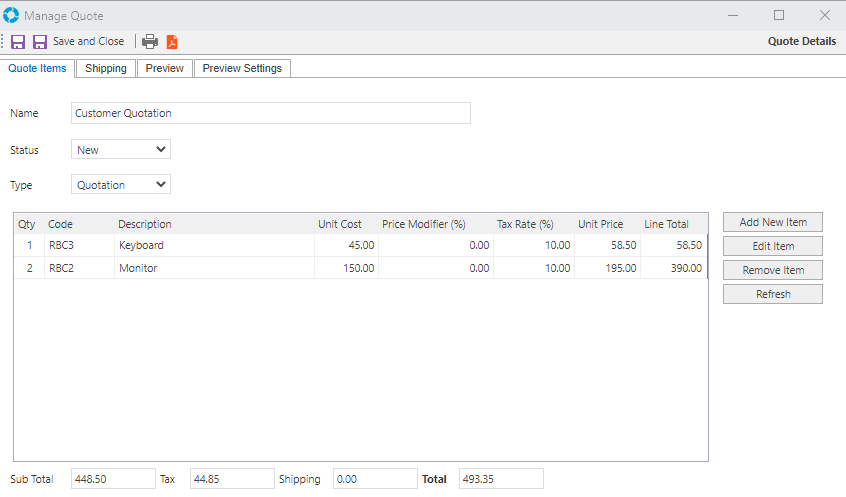
Task: Select the Quote Items tab
Action: (x=37, y=68)
